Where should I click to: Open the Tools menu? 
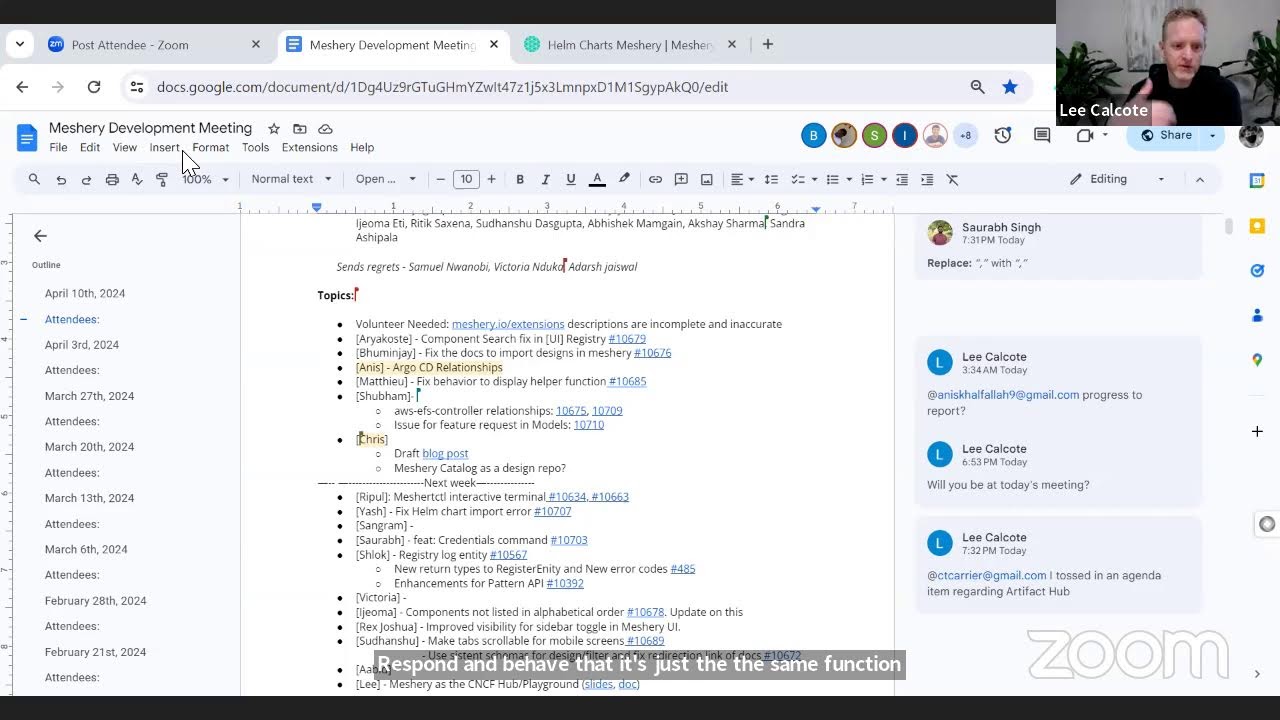(255, 147)
